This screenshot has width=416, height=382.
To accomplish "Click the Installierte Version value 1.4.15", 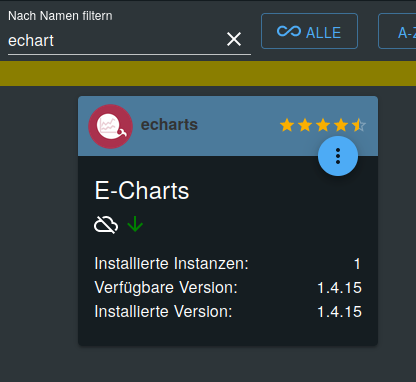I will (339, 312).
